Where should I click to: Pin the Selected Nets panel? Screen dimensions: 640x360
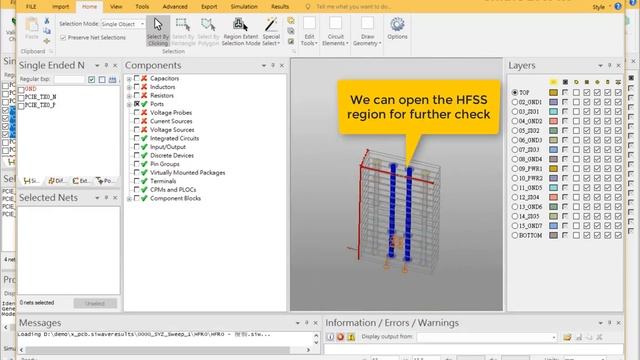tap(106, 198)
